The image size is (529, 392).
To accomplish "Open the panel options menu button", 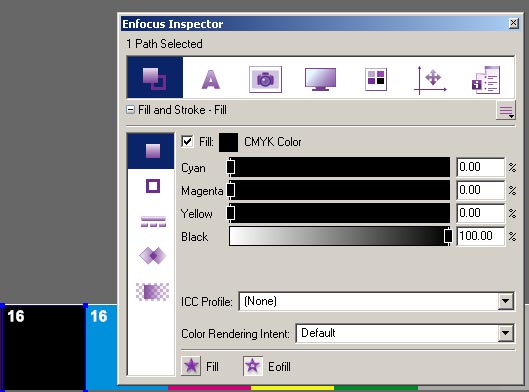I will [x=505, y=110].
